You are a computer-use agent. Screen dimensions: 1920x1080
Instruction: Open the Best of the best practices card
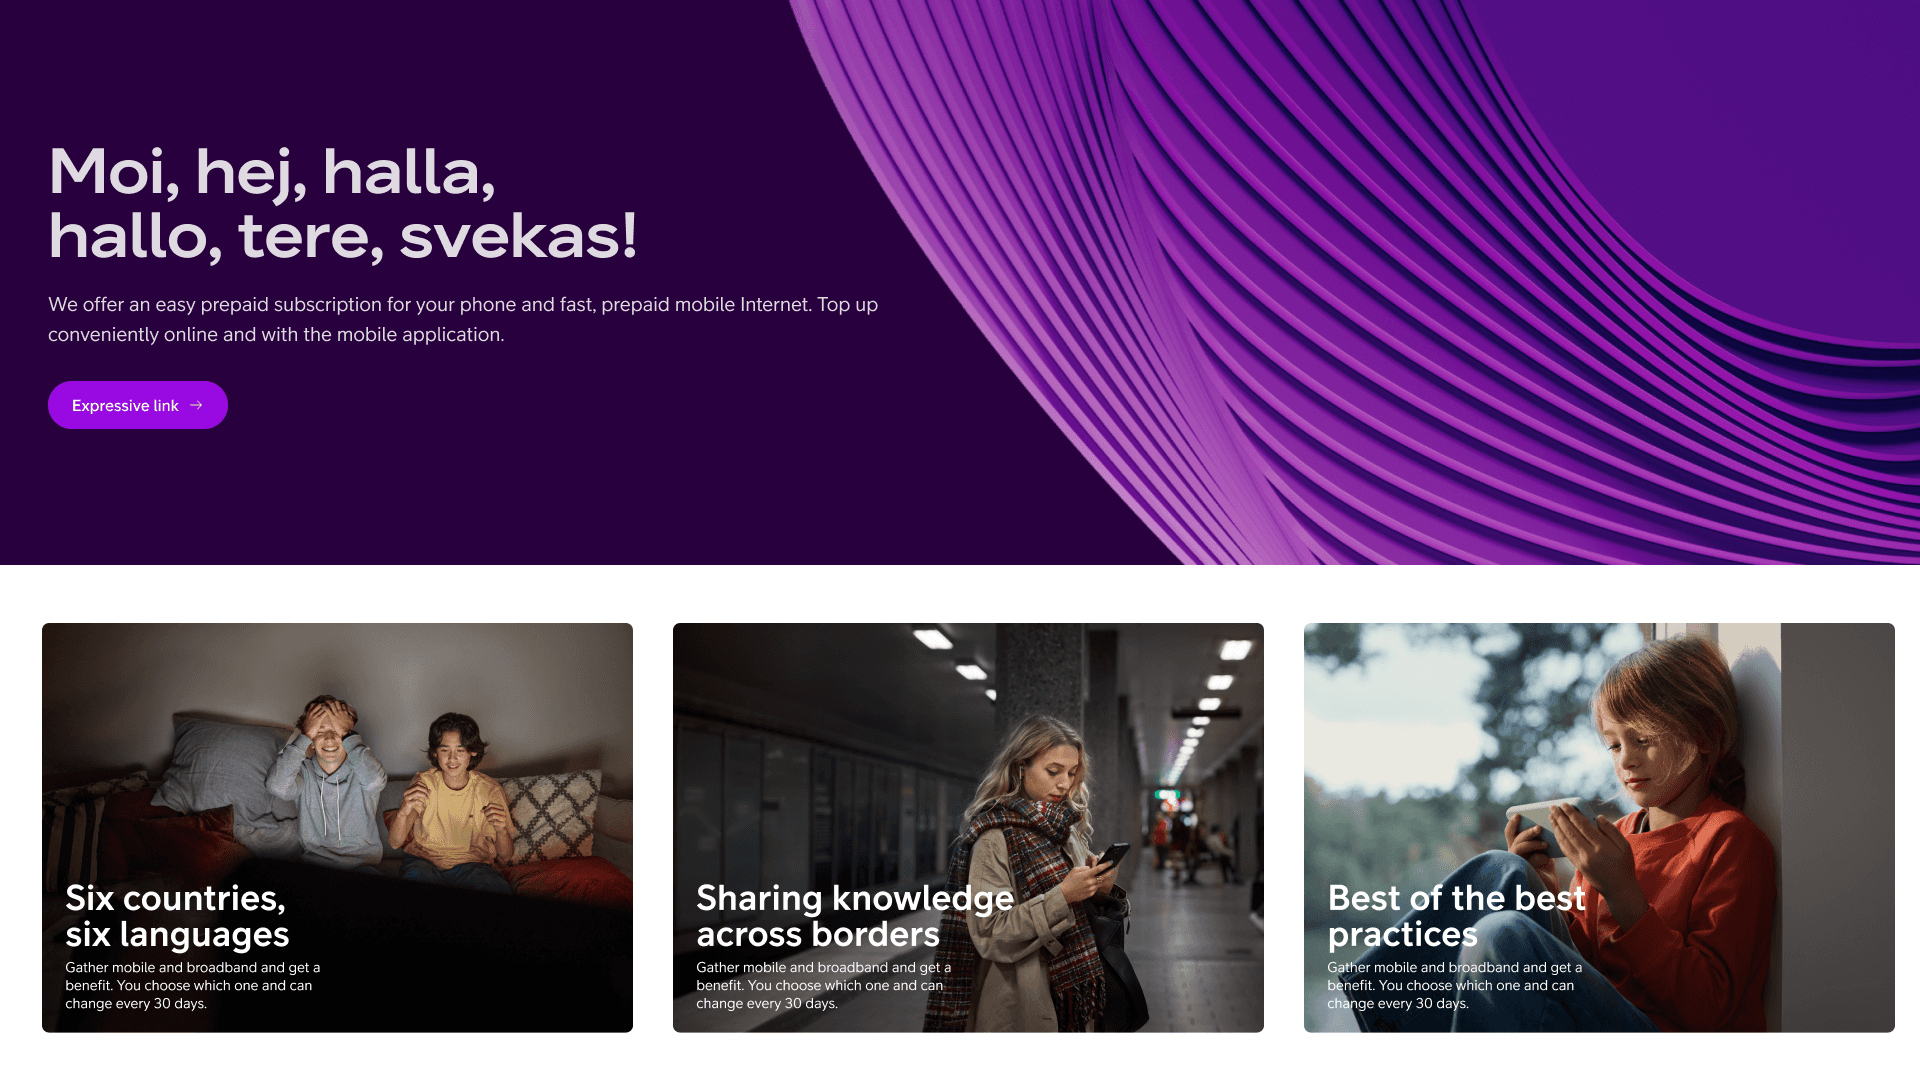pyautogui.click(x=1599, y=827)
